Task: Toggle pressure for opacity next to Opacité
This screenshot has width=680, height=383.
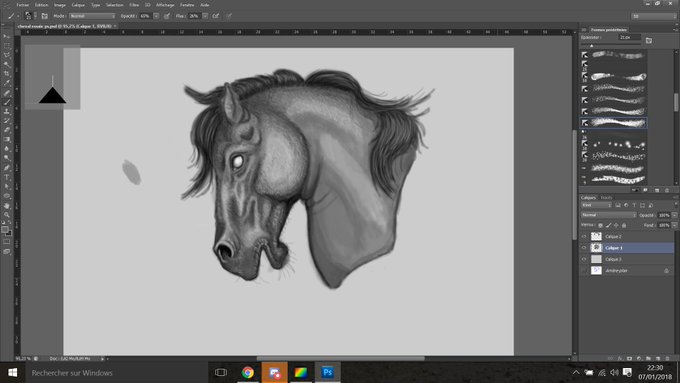Action: pos(167,16)
